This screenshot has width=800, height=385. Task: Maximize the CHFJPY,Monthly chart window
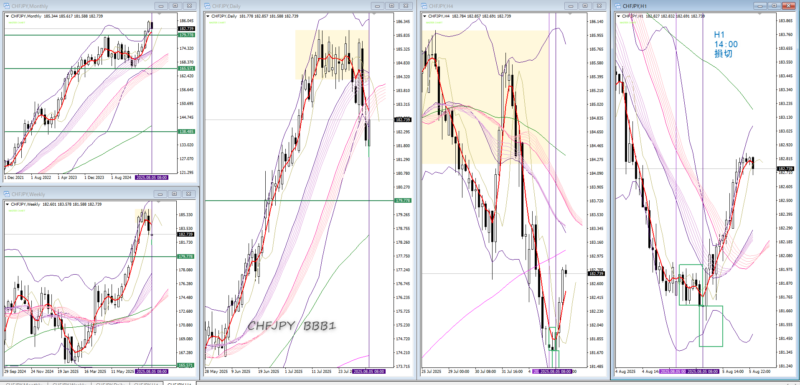(x=175, y=6)
